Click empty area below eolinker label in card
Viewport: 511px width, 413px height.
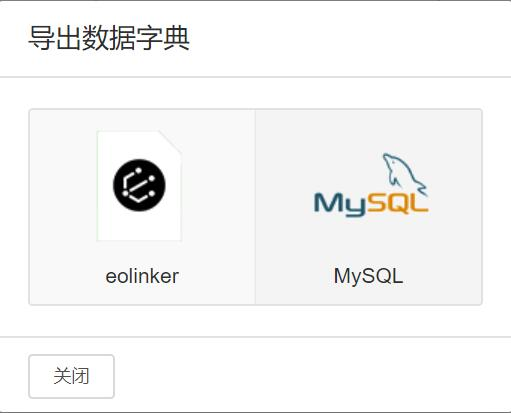coord(142,295)
